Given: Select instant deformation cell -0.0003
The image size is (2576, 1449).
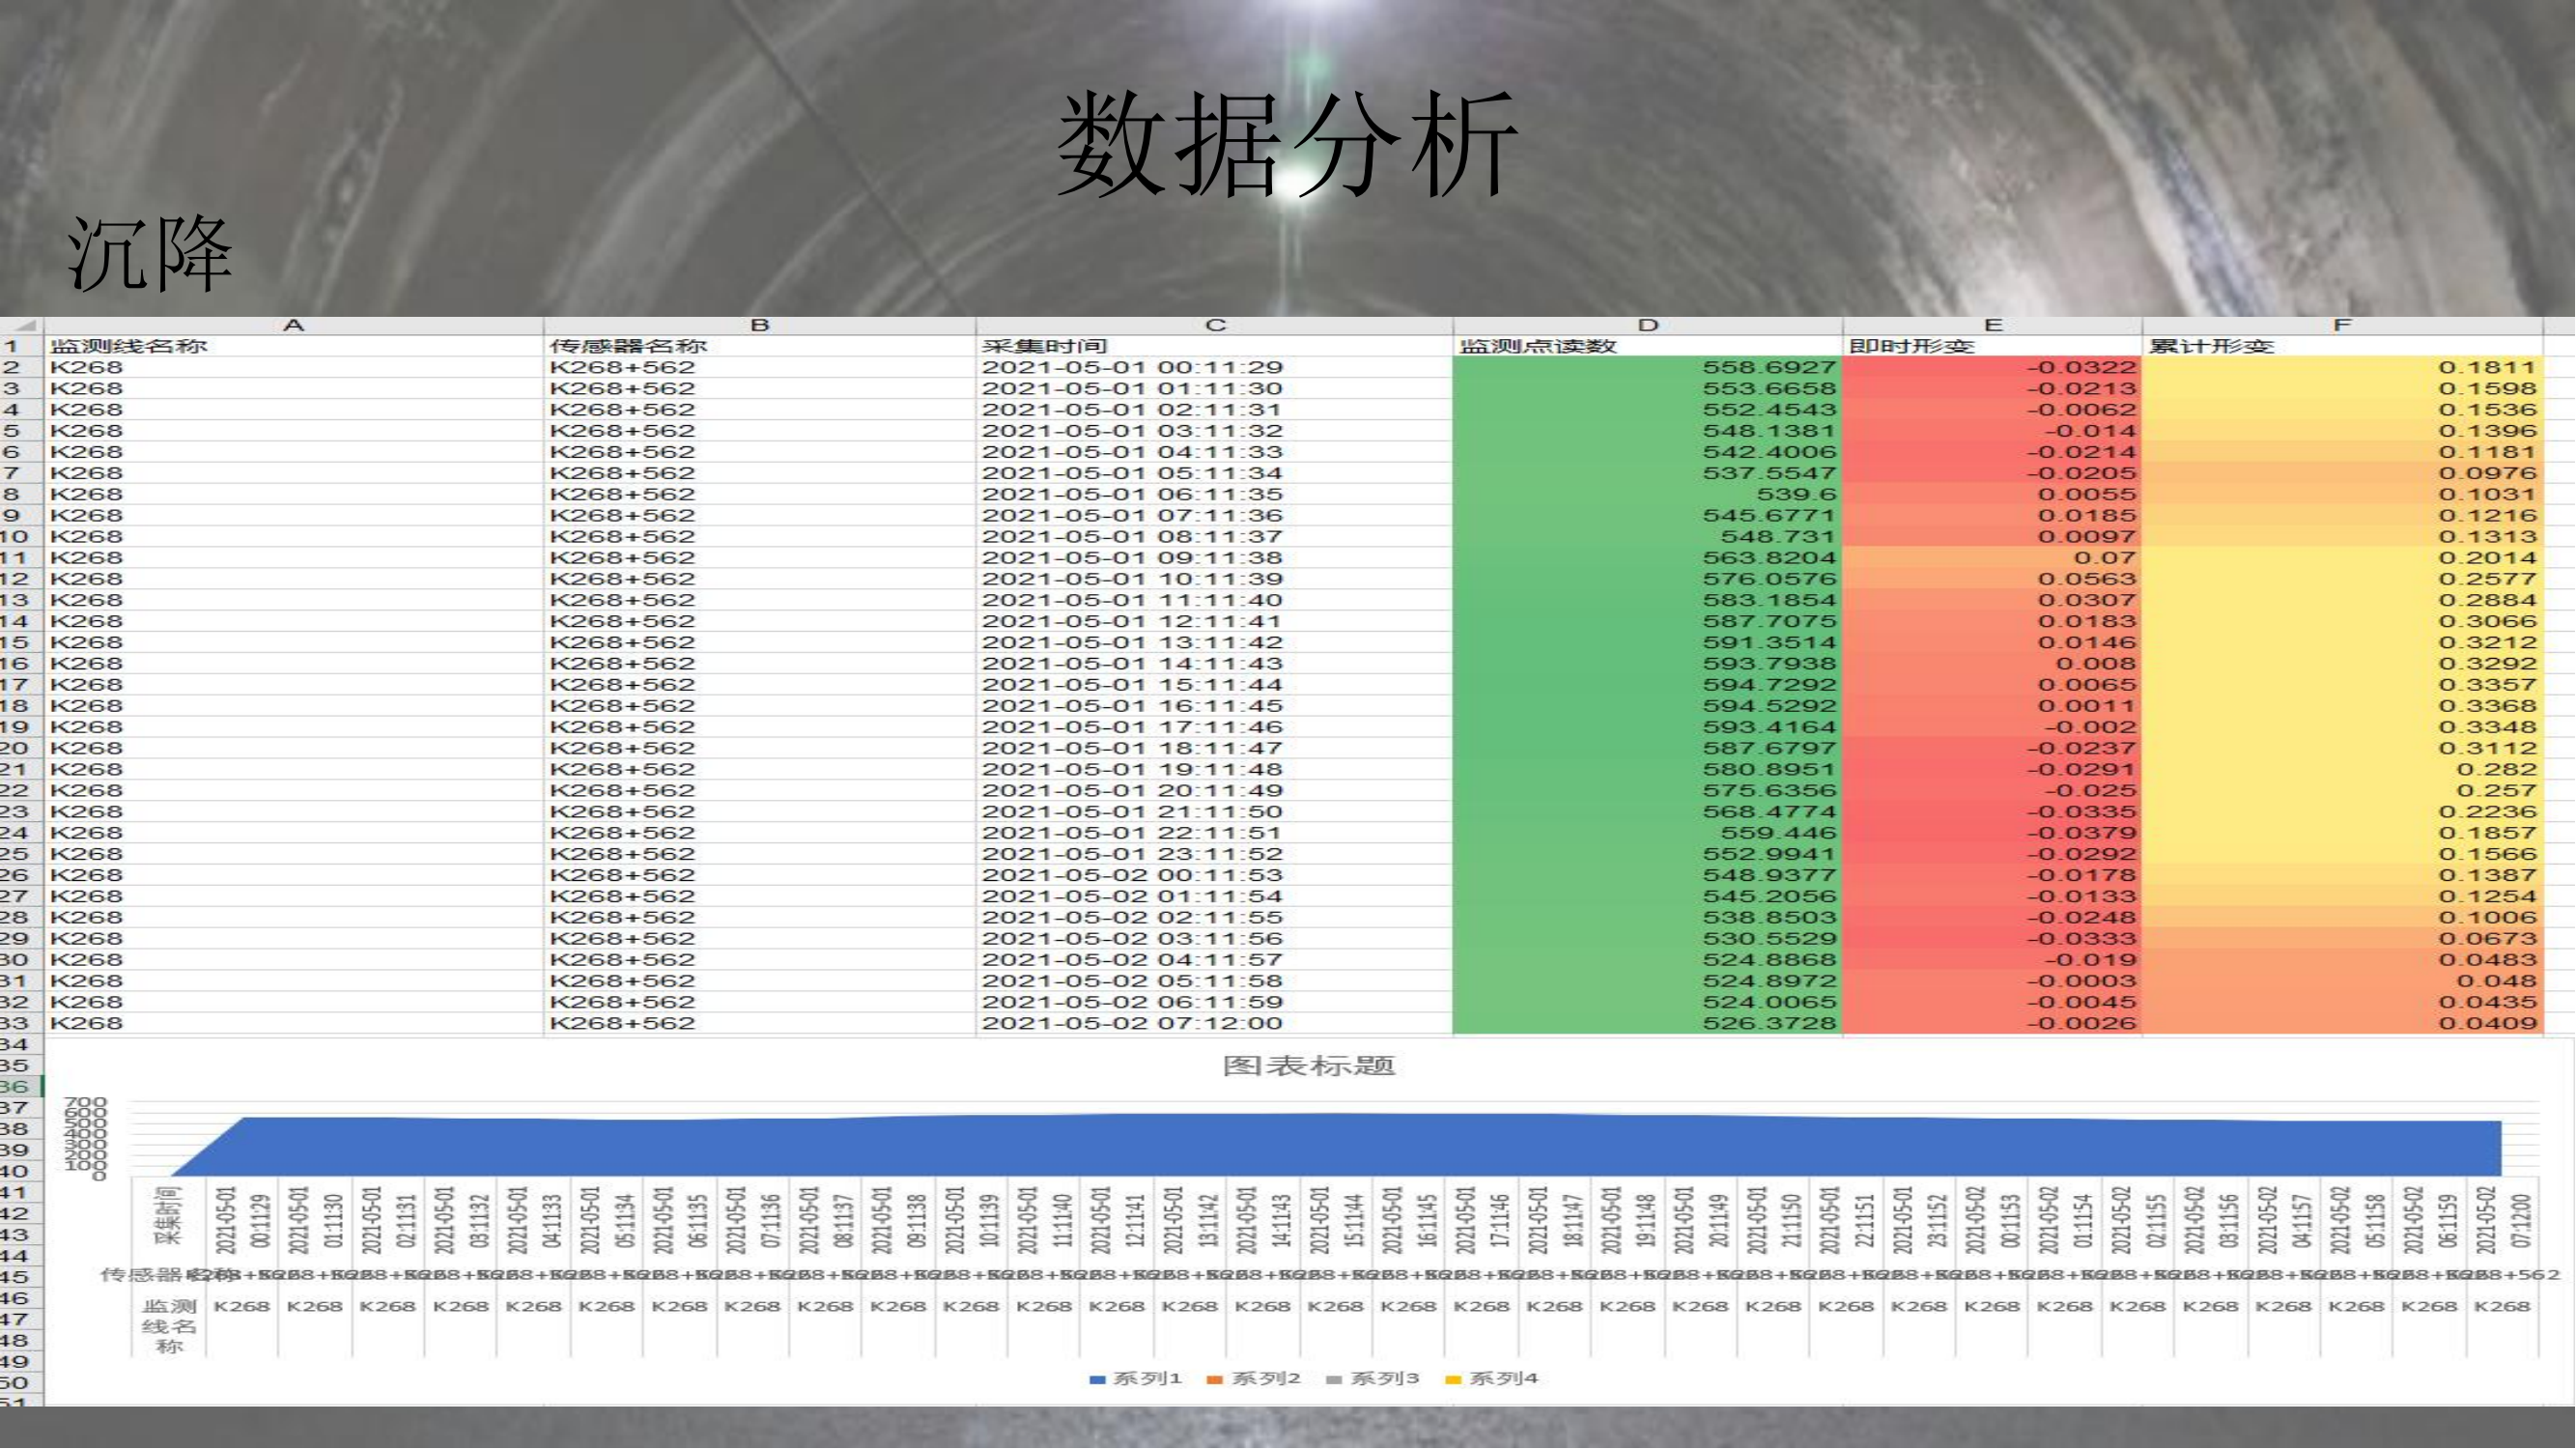Looking at the screenshot, I should tap(1992, 981).
